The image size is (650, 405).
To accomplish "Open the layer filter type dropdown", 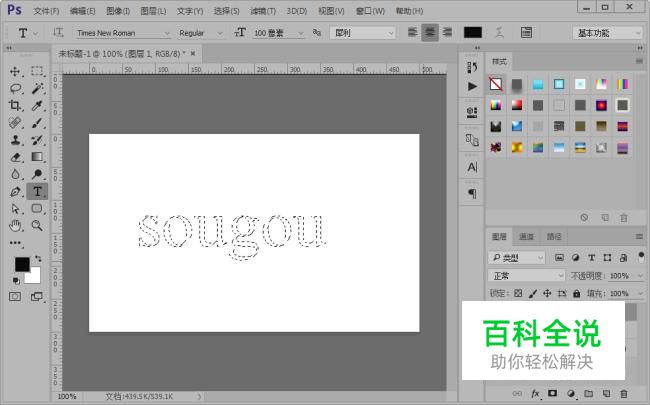I will click(516, 258).
